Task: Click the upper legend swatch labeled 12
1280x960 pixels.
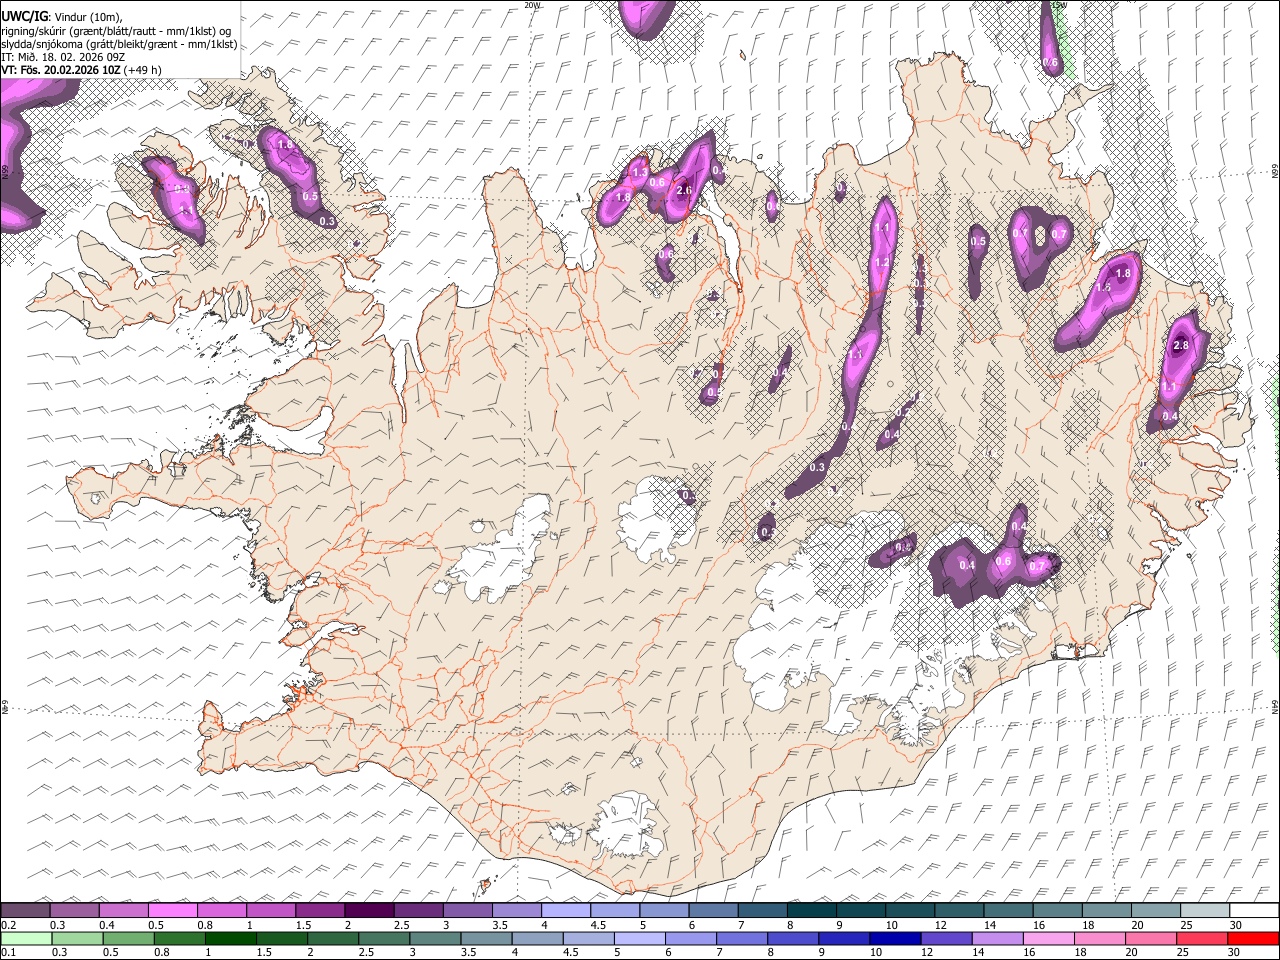Action: [x=959, y=910]
